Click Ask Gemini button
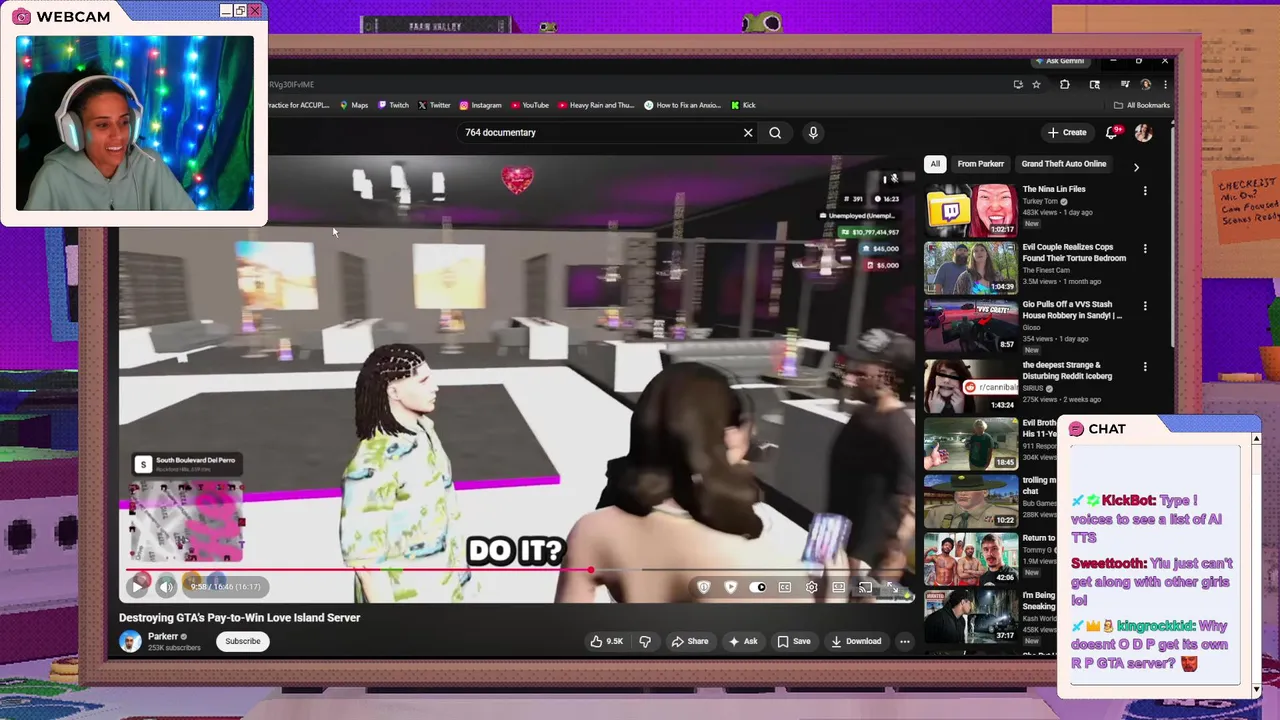 [1060, 61]
